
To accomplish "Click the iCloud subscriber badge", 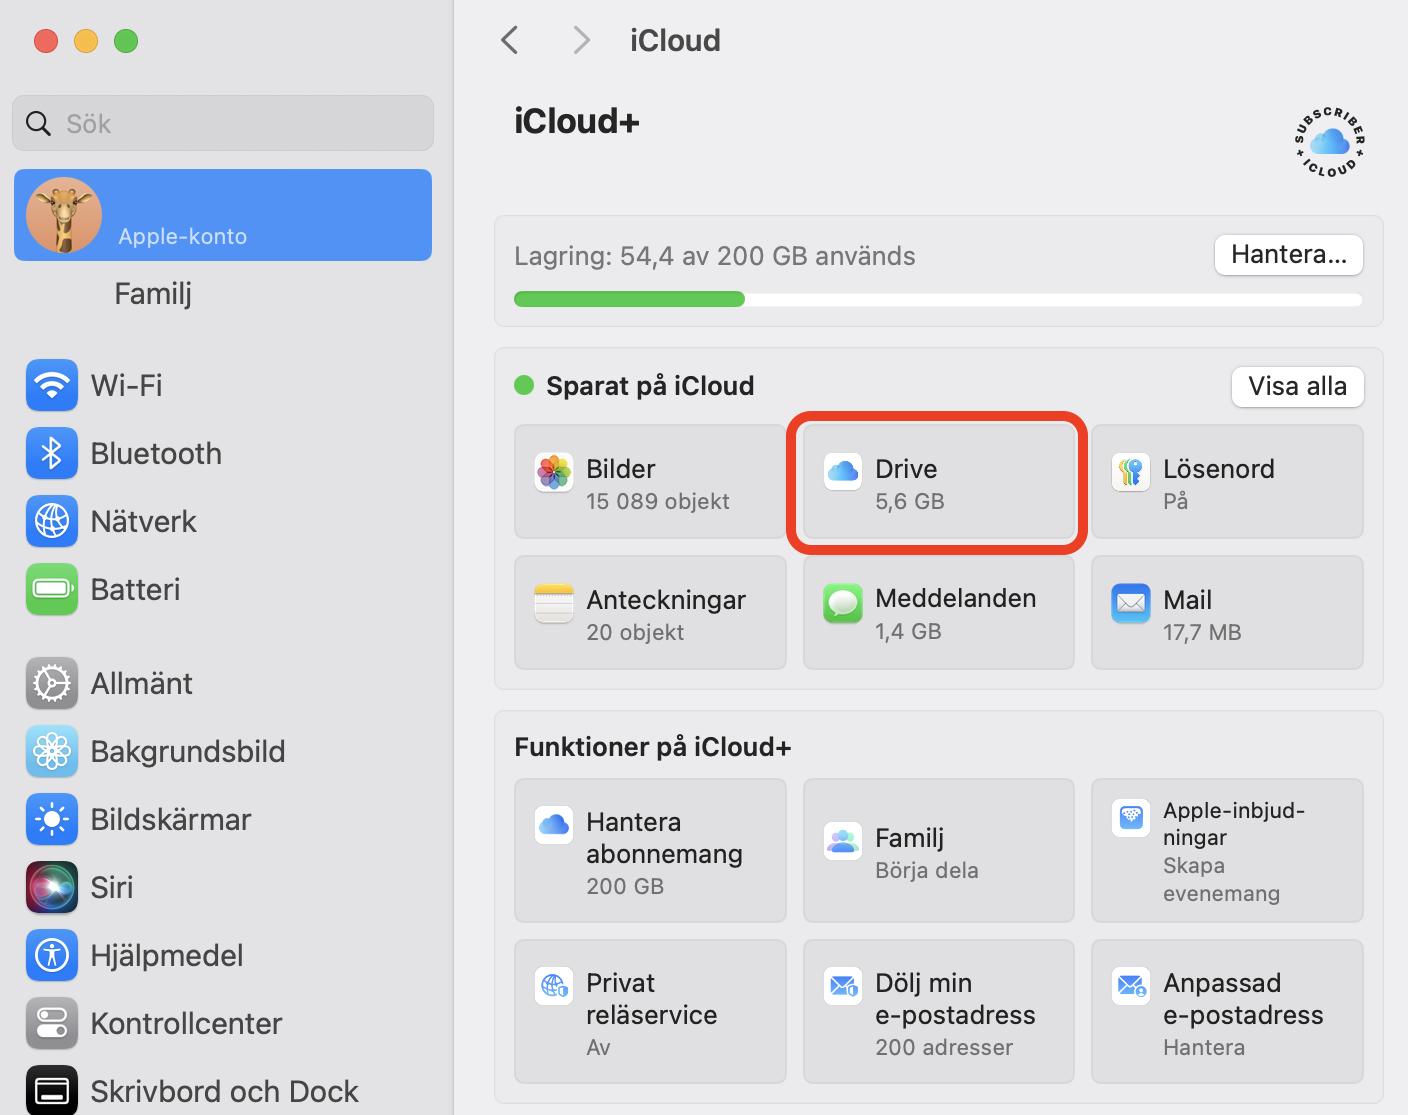I will [x=1329, y=142].
